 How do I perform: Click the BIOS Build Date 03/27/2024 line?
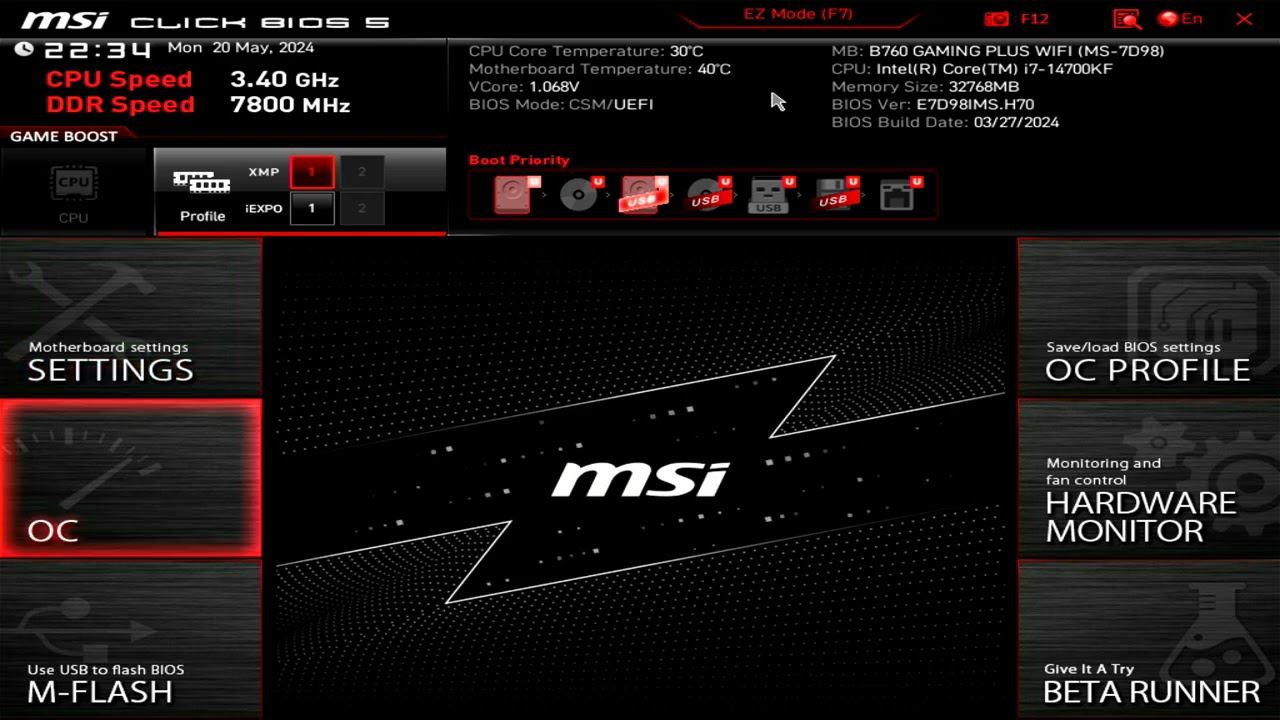945,122
